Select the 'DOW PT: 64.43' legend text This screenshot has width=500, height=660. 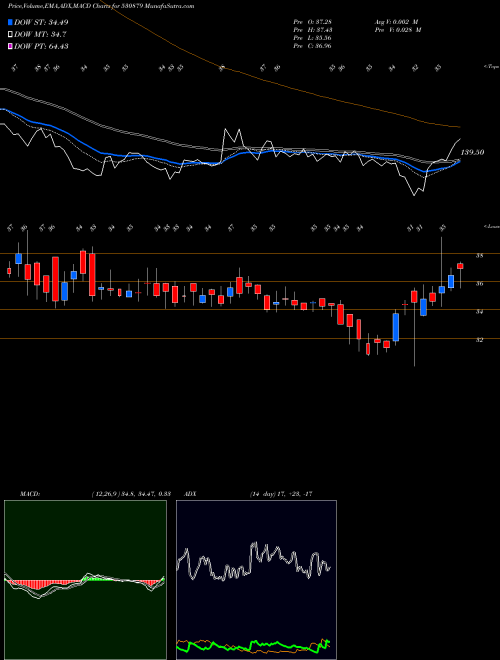coord(41,46)
